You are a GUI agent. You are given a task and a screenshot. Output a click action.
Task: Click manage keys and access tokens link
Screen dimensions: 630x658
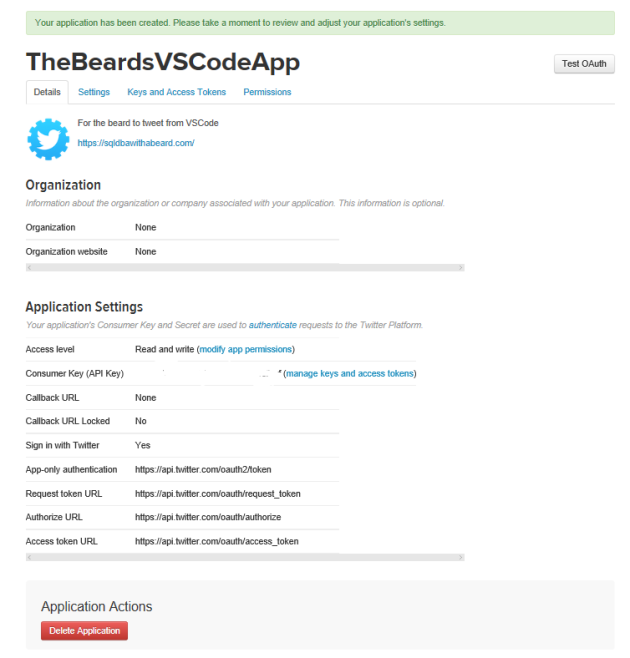(350, 373)
